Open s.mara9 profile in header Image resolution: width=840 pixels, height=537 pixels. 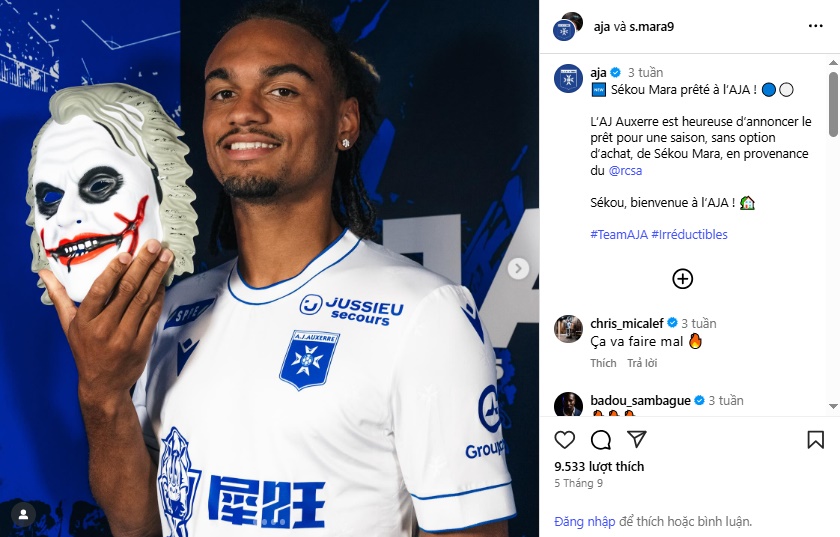click(651, 26)
